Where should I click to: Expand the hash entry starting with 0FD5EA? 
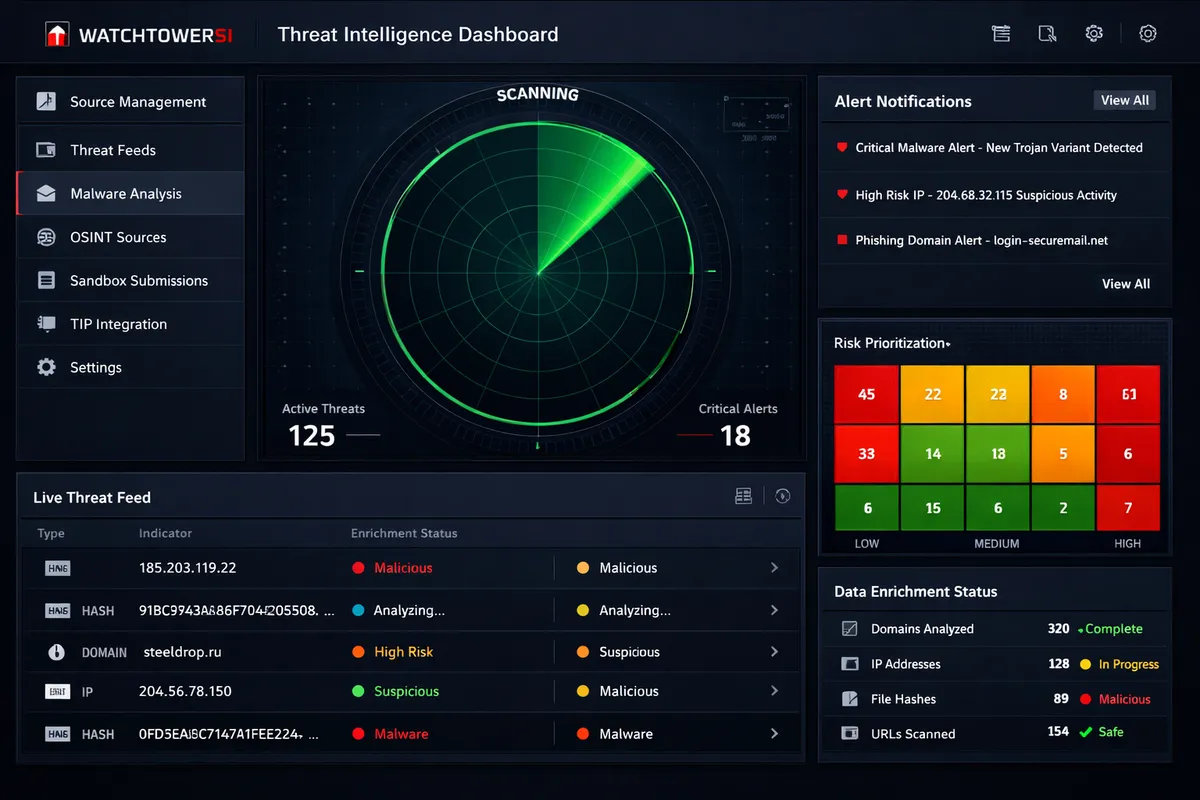tap(776, 733)
